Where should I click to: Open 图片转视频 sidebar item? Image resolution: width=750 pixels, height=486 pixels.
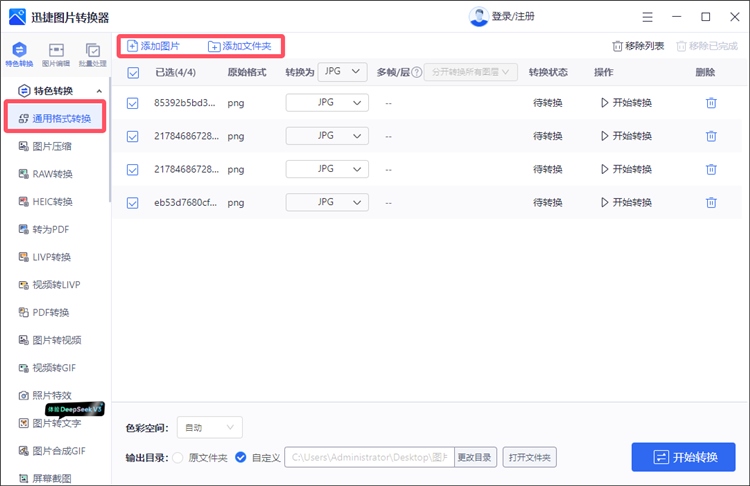50,340
